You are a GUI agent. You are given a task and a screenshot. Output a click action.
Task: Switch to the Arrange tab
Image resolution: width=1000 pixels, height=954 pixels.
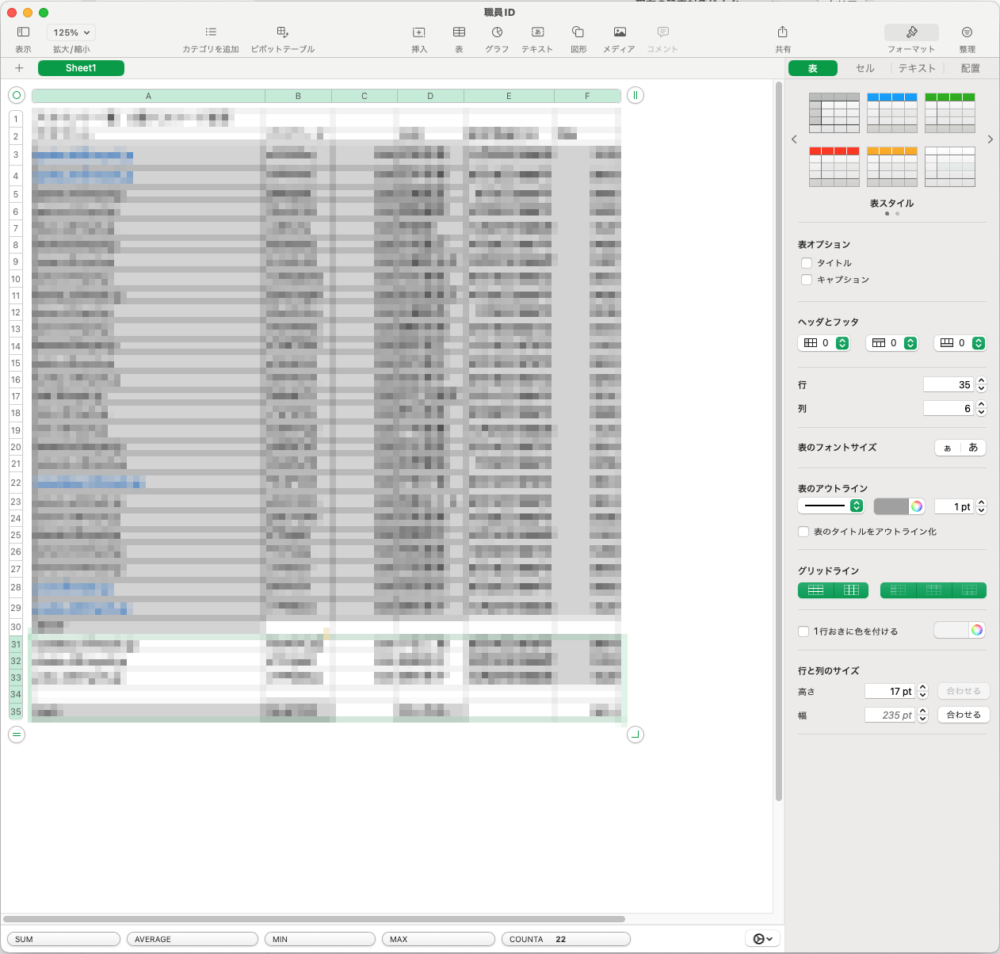(x=970, y=68)
